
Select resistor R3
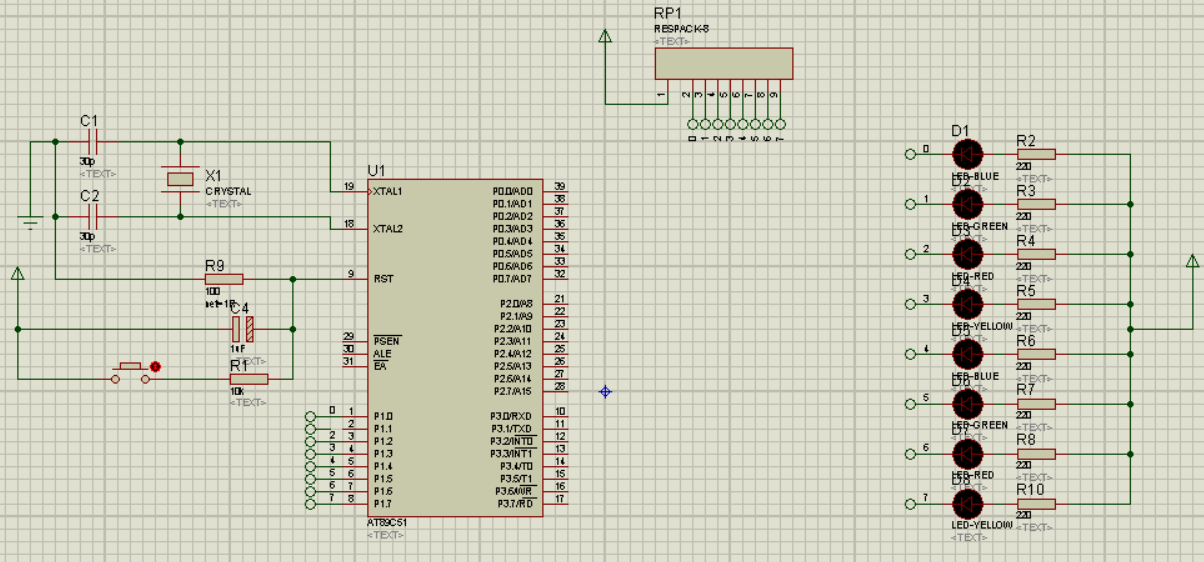pos(1036,204)
